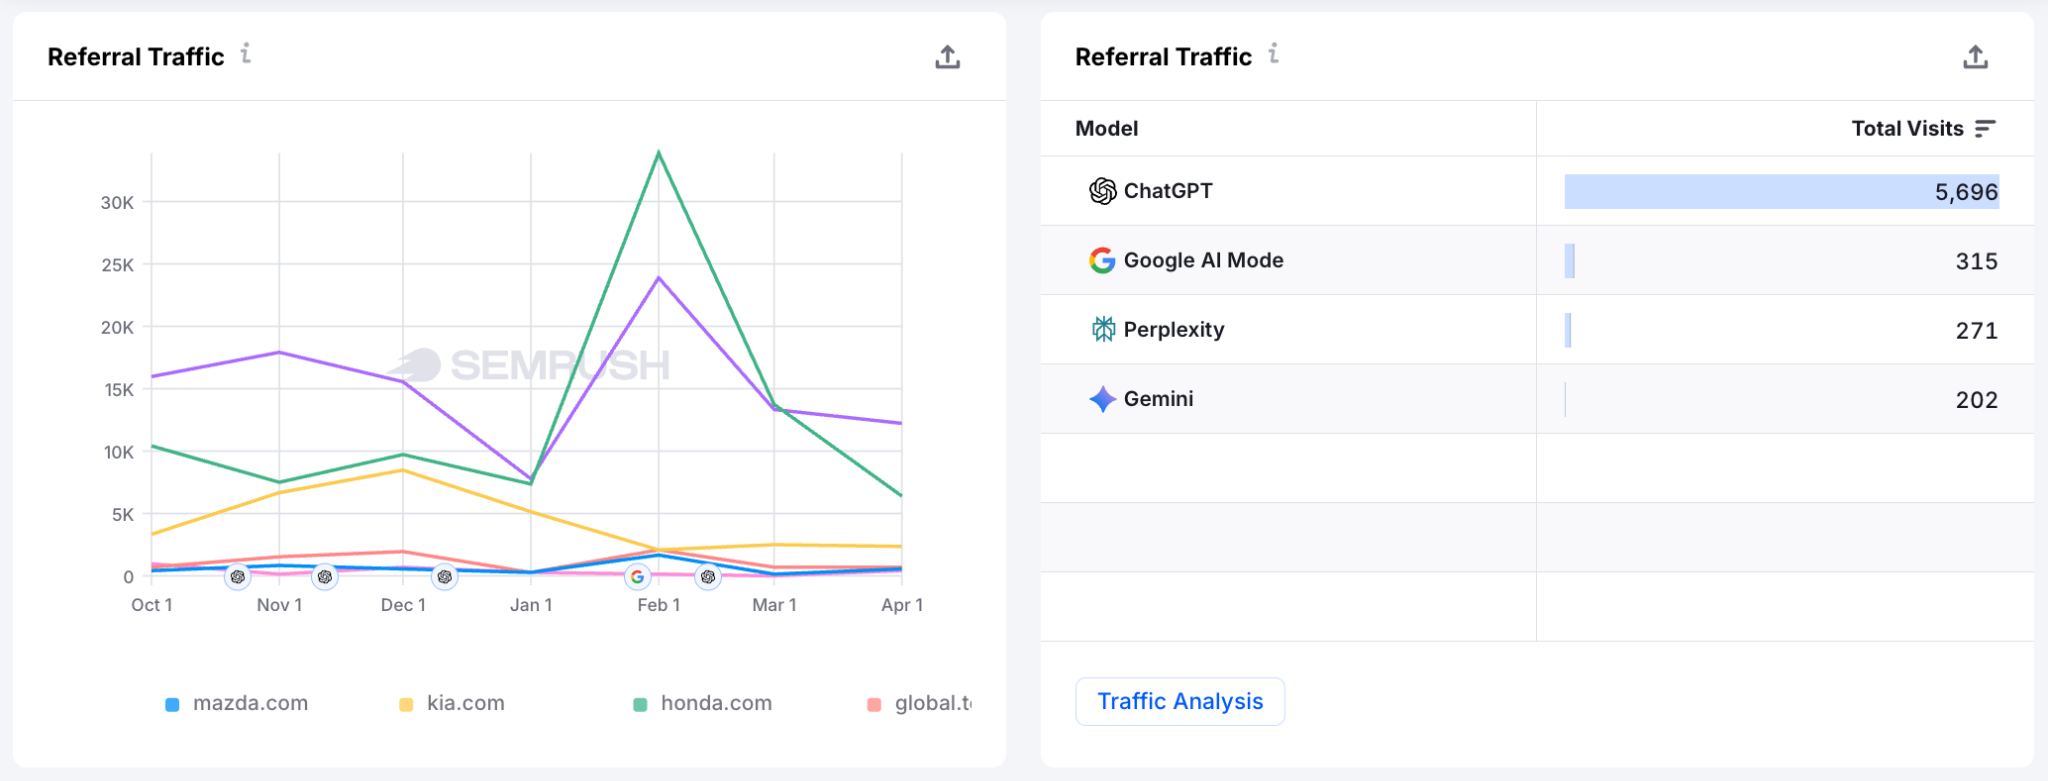The height and width of the screenshot is (781, 2048).
Task: Click the Gemini sparkle logo icon
Action: 1102,399
